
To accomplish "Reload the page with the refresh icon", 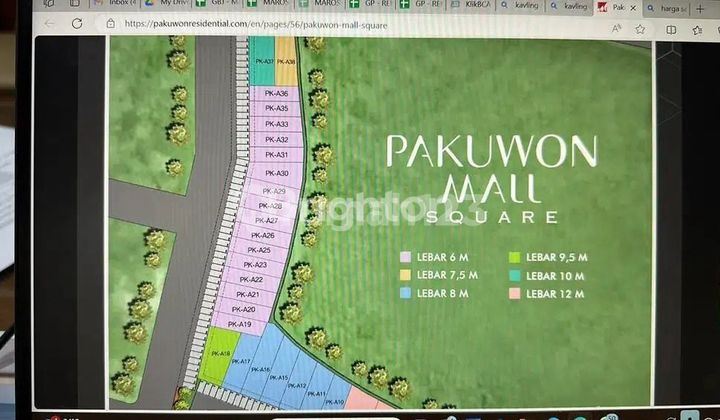I will tap(77, 23).
